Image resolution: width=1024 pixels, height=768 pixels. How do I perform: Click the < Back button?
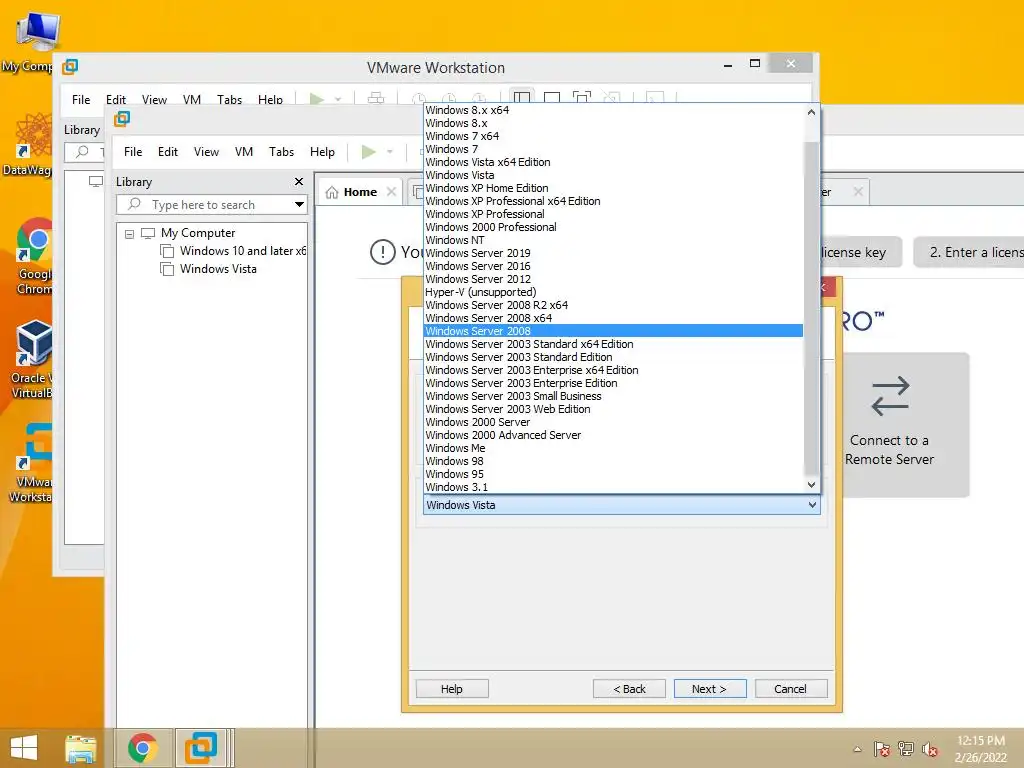pos(629,689)
